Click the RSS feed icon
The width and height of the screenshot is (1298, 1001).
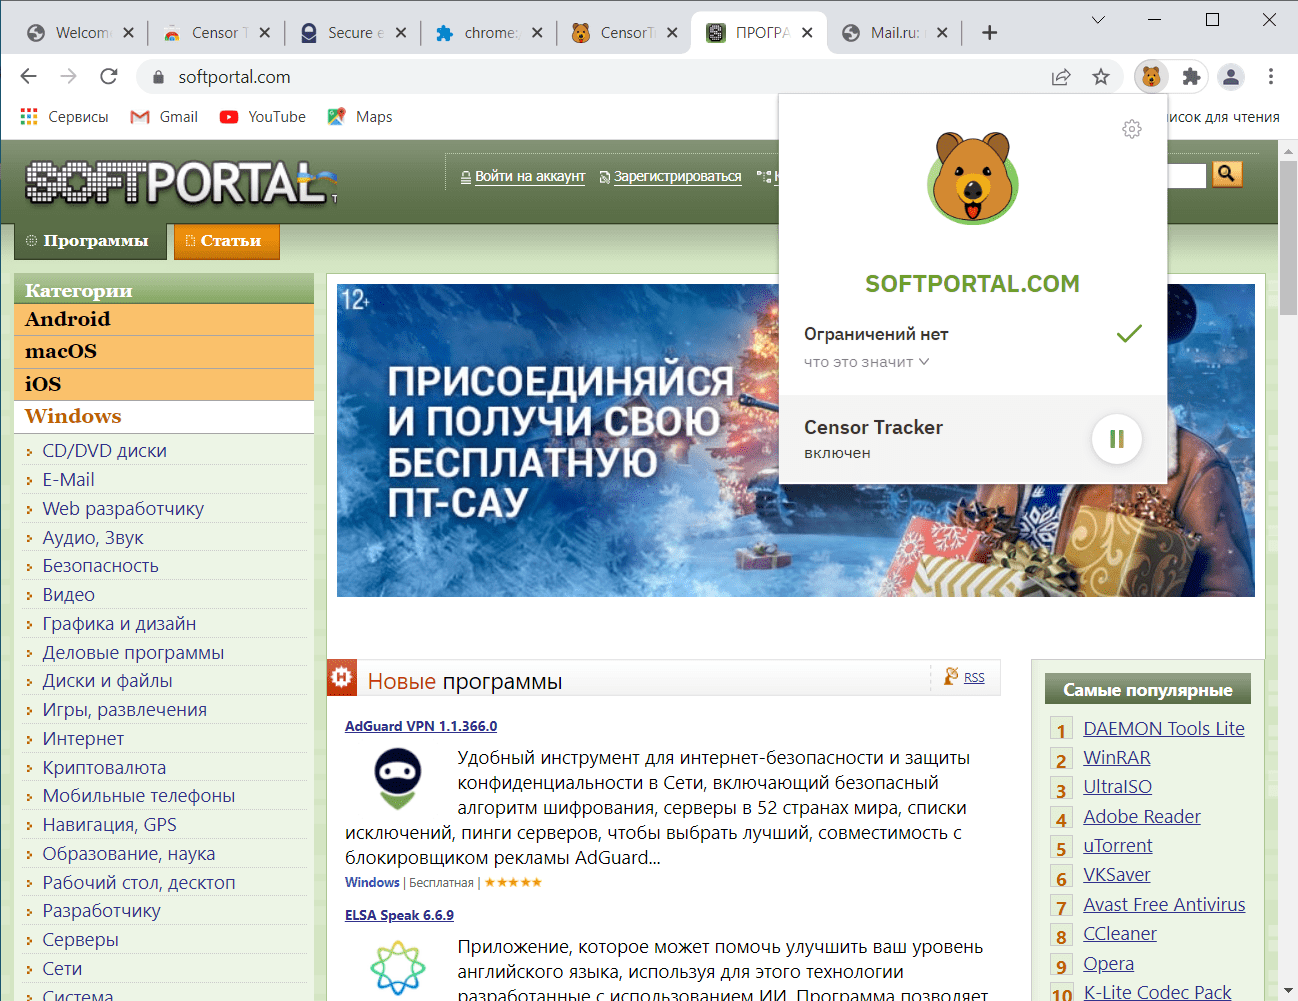(951, 677)
